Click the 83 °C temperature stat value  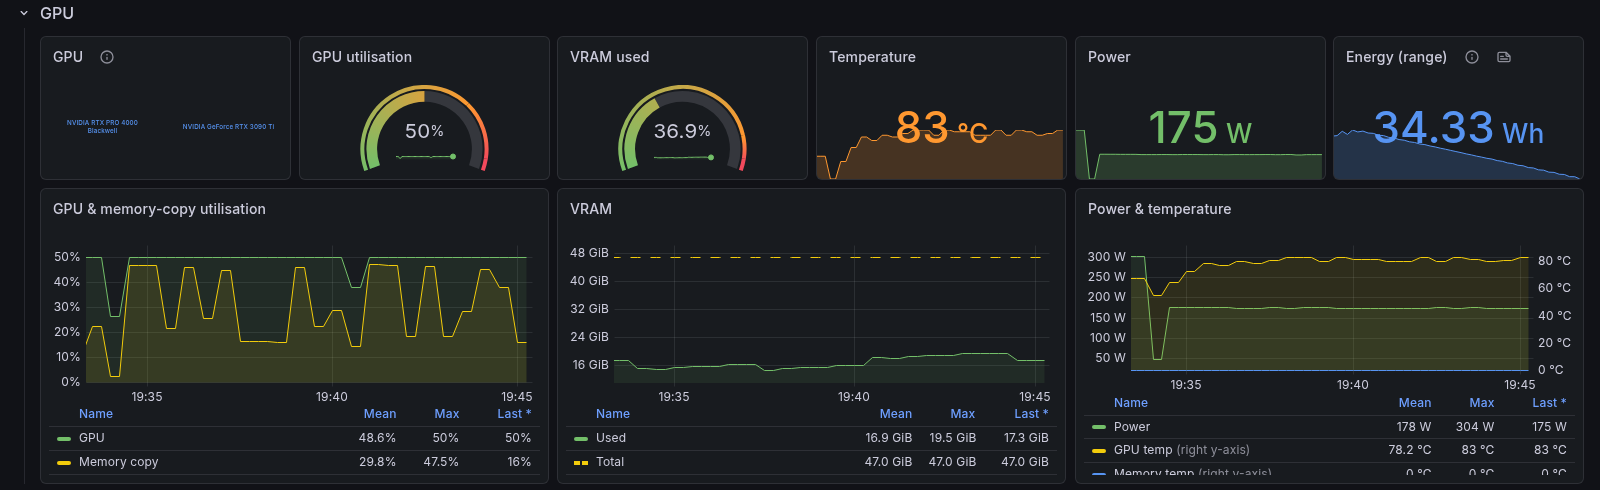point(941,128)
